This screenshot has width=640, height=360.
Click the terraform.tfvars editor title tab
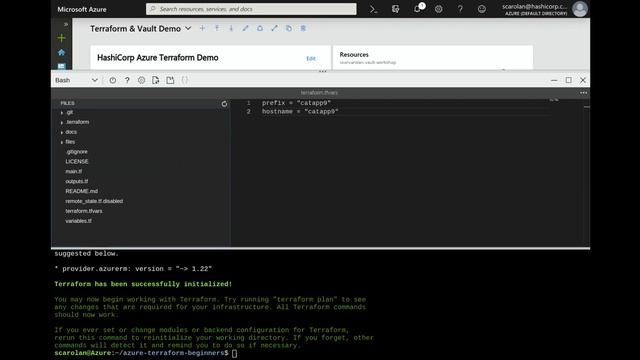(x=319, y=93)
